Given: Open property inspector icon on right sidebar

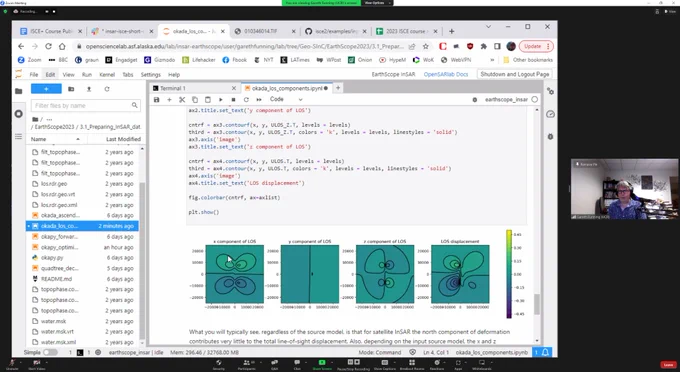Looking at the screenshot, I should [x=550, y=91].
